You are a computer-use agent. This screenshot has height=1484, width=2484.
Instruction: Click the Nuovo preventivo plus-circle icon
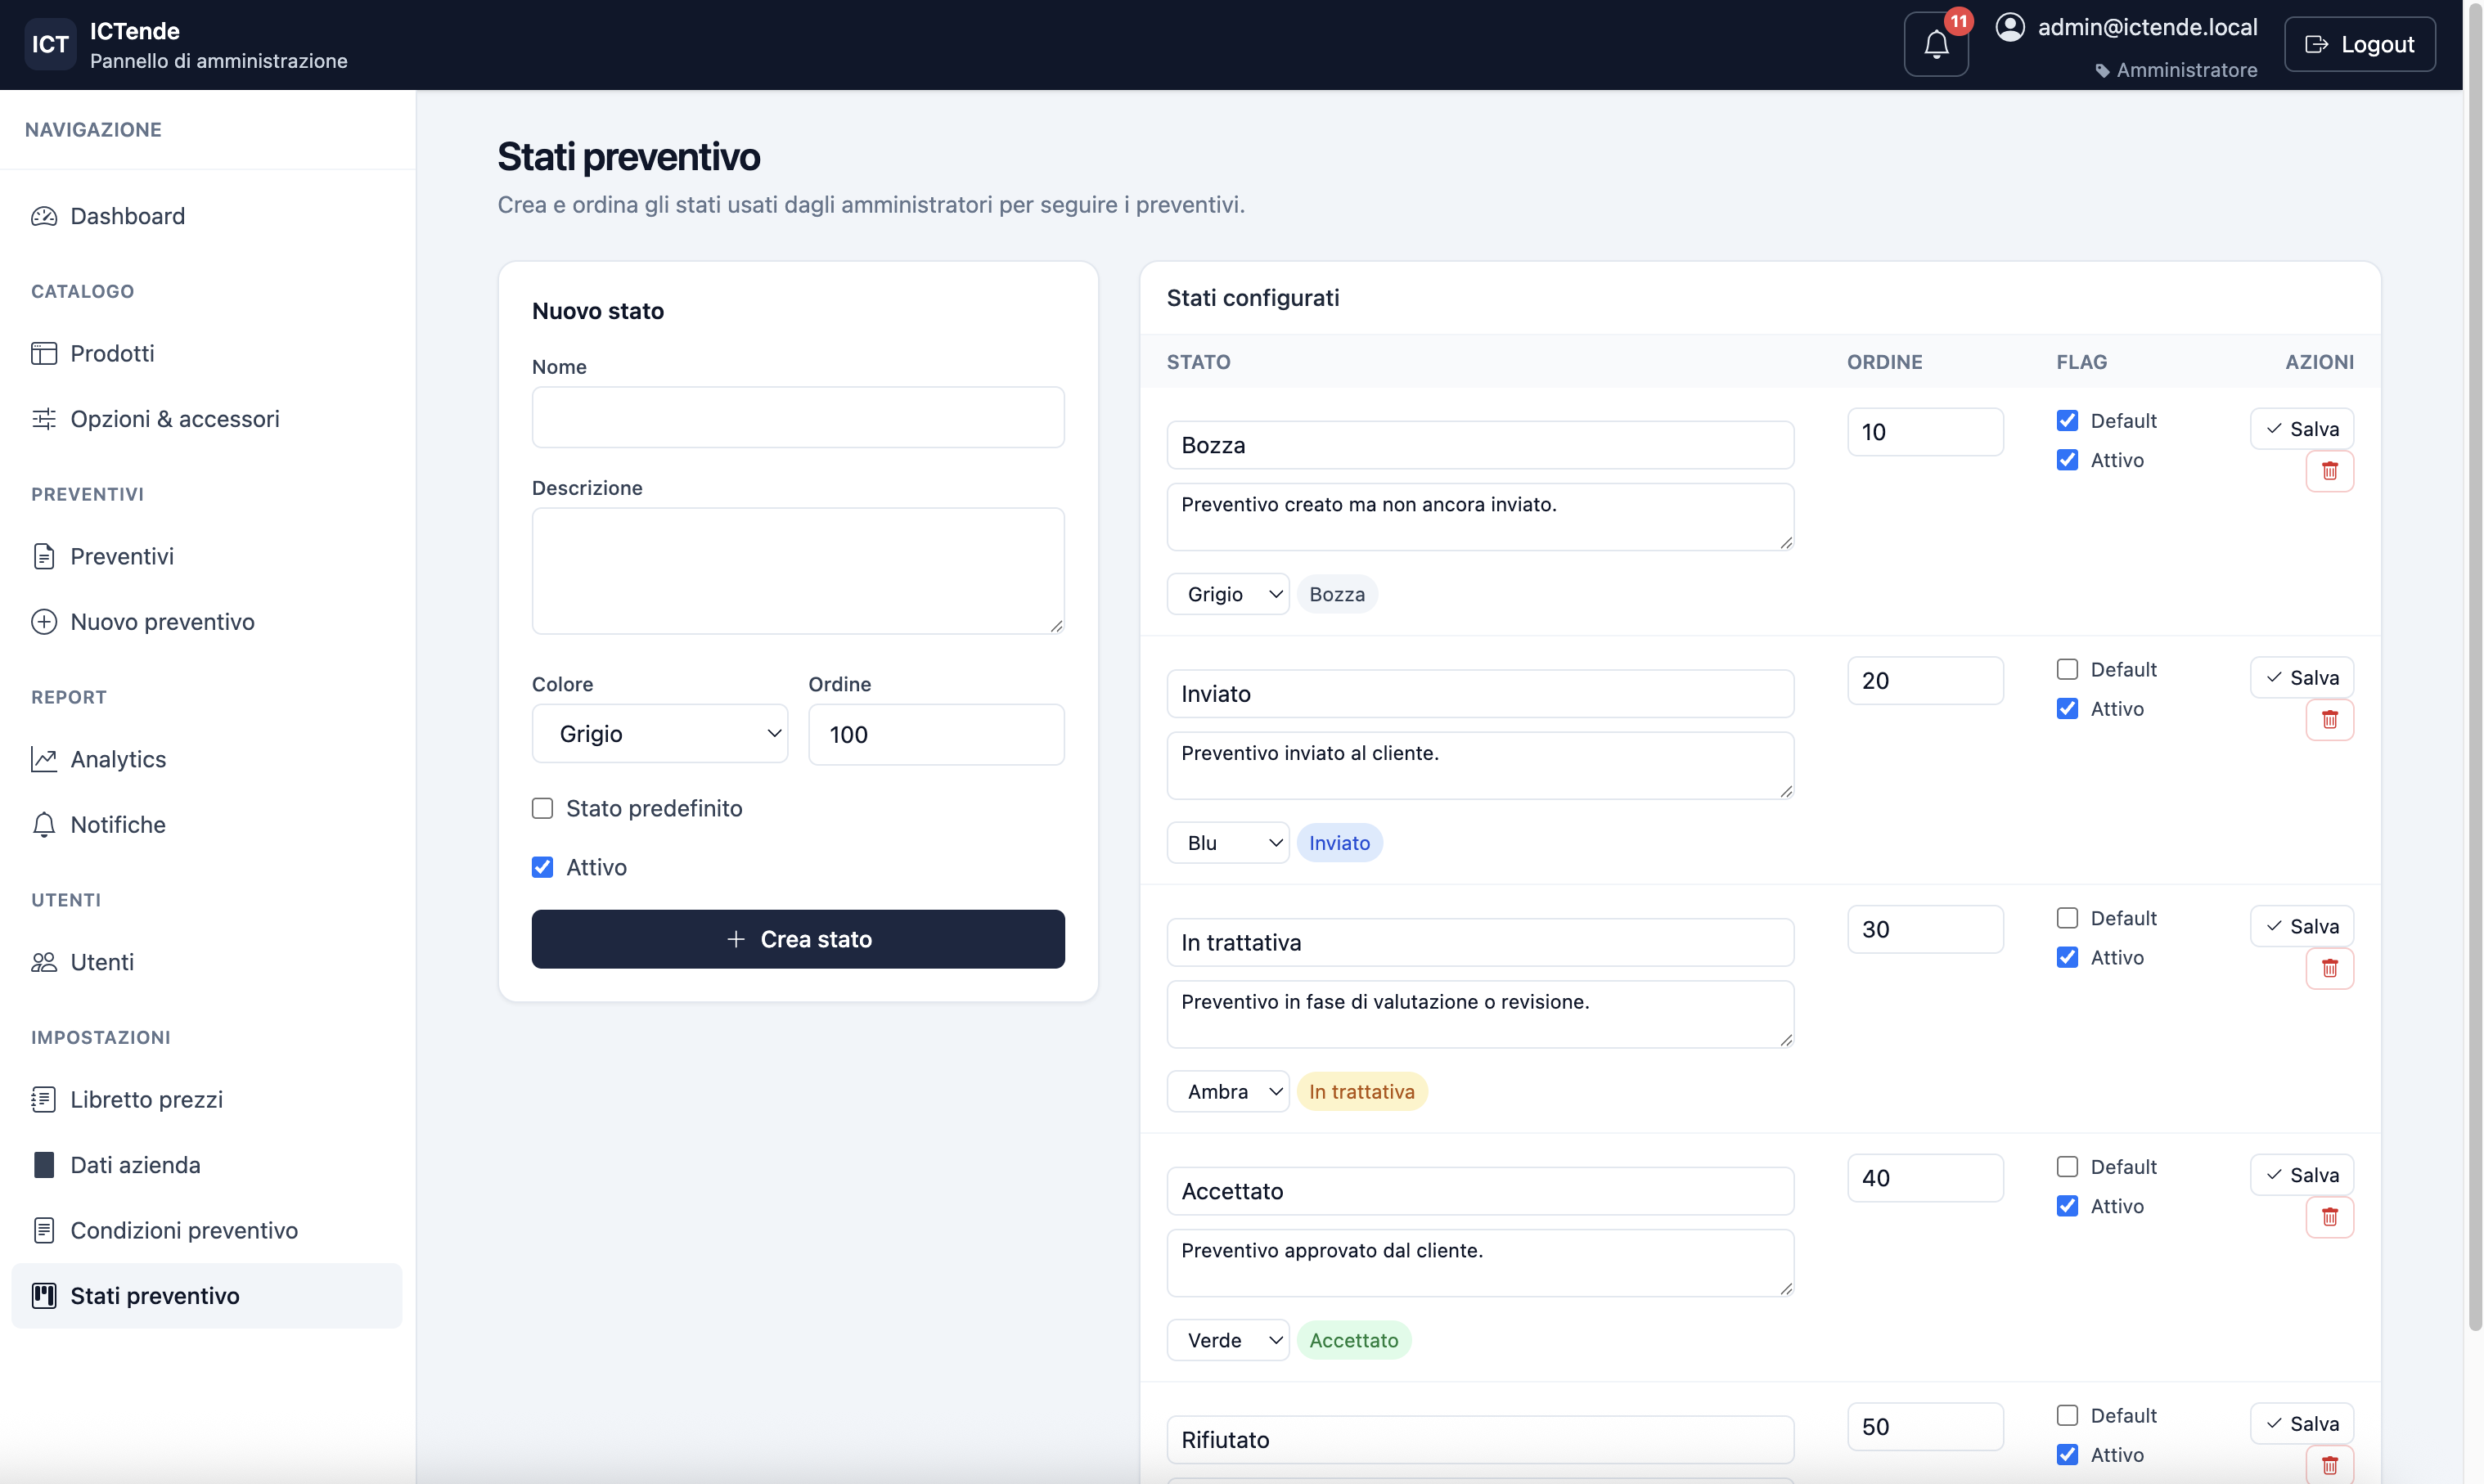44,622
